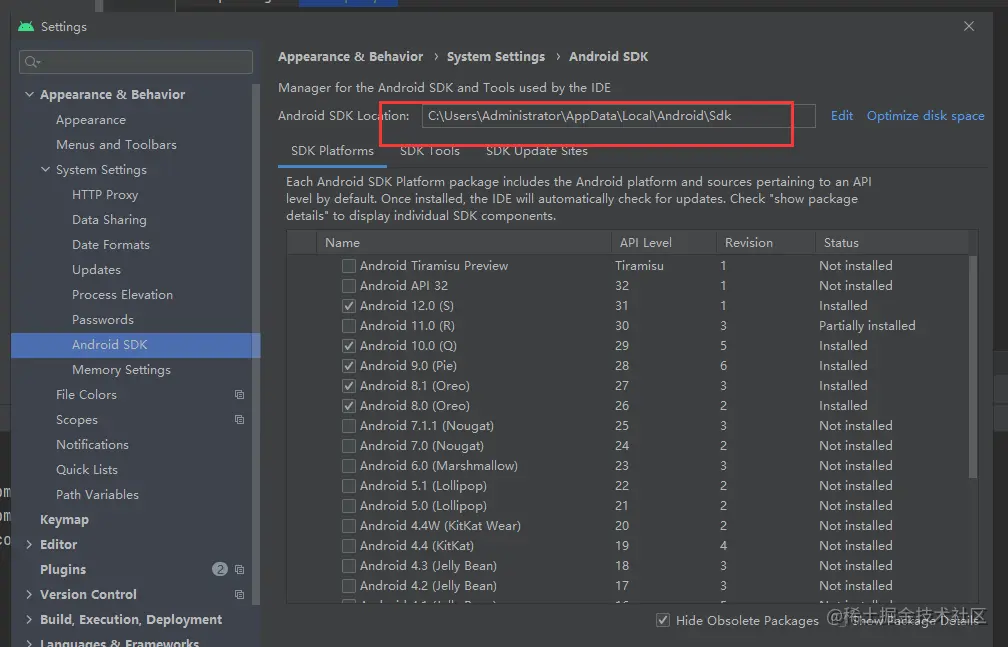Select Quick Lists settings
Image resolution: width=1008 pixels, height=647 pixels.
pos(87,469)
